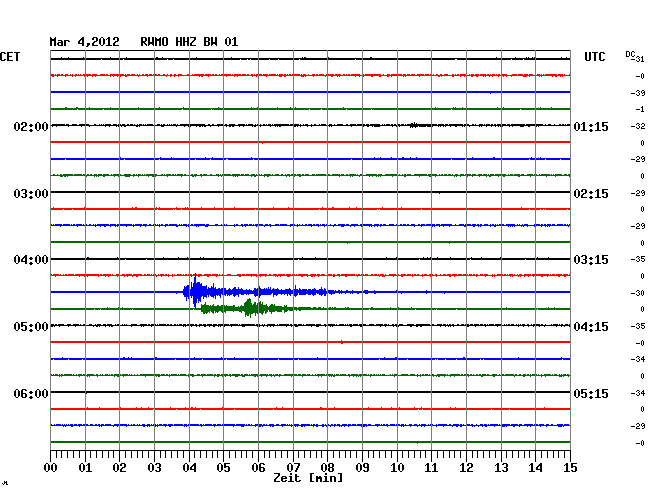
Task: Select minute tick label 15 on the axis
Action: click(x=570, y=468)
